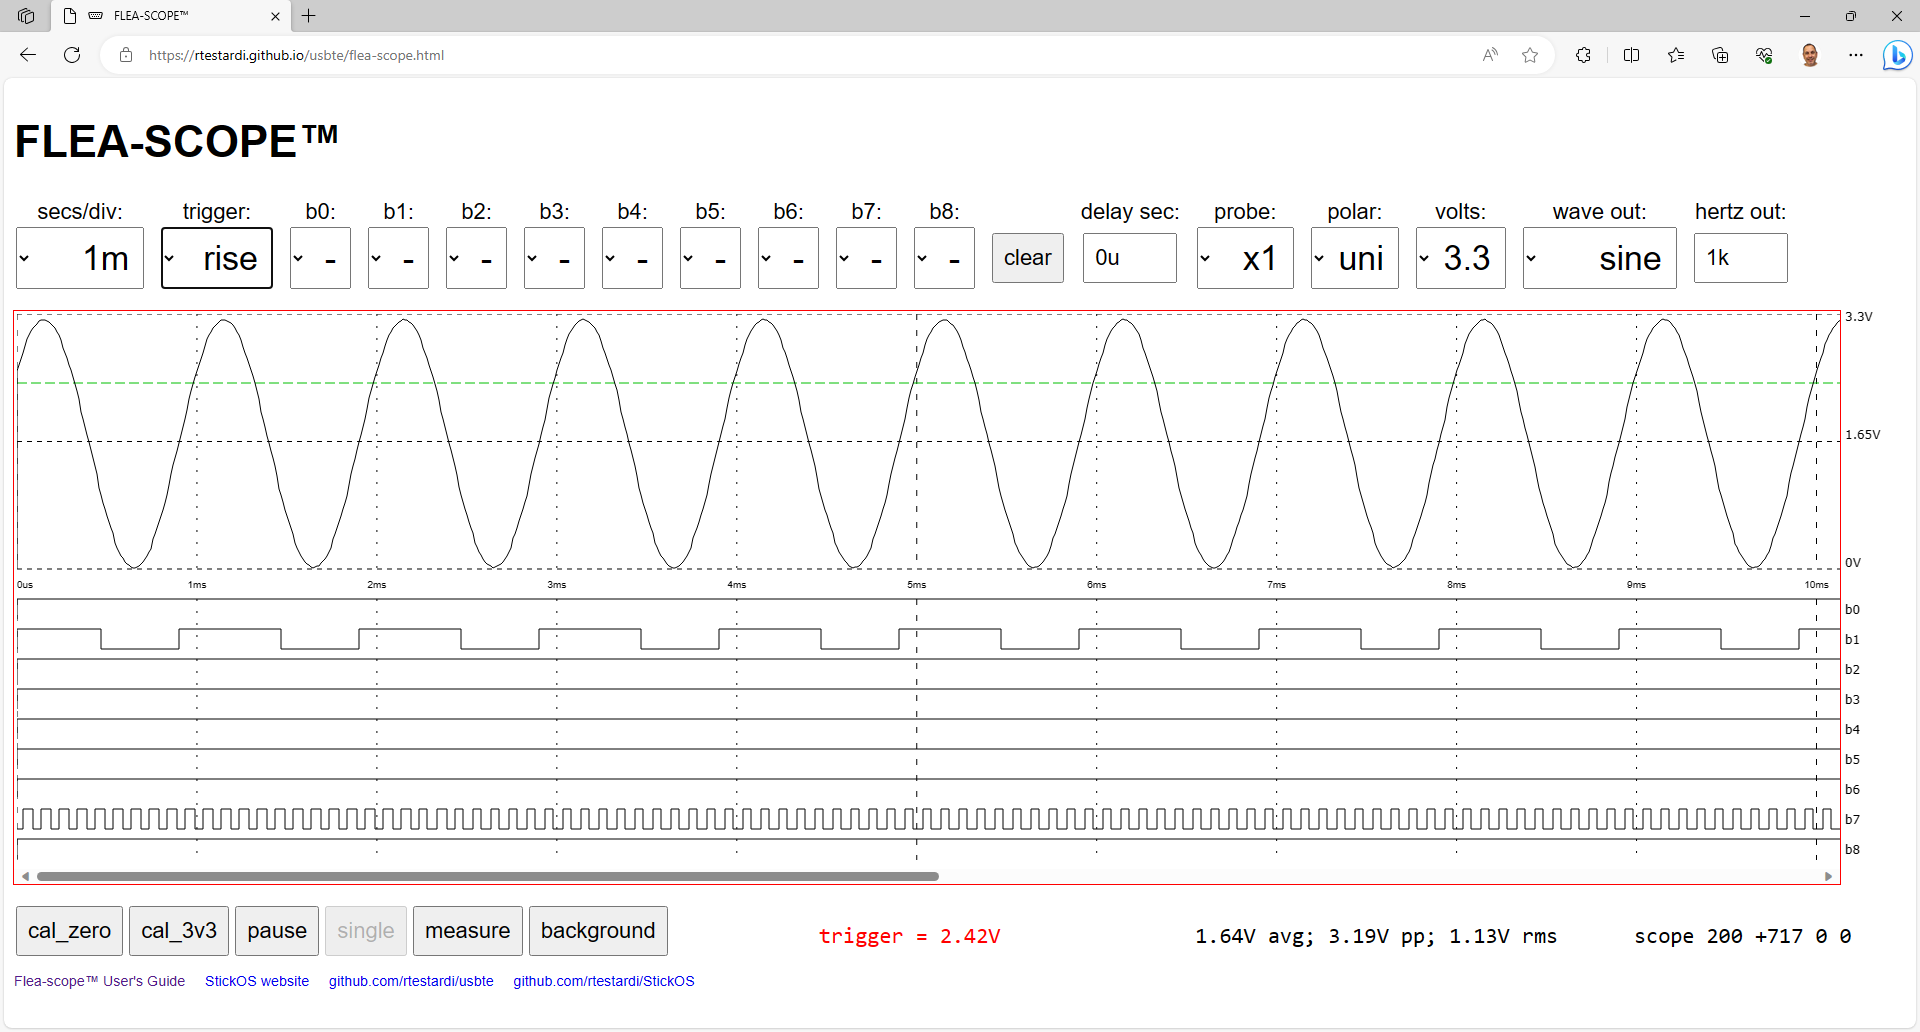Open the browser Extensions icon
The height and width of the screenshot is (1032, 1920).
[1583, 55]
